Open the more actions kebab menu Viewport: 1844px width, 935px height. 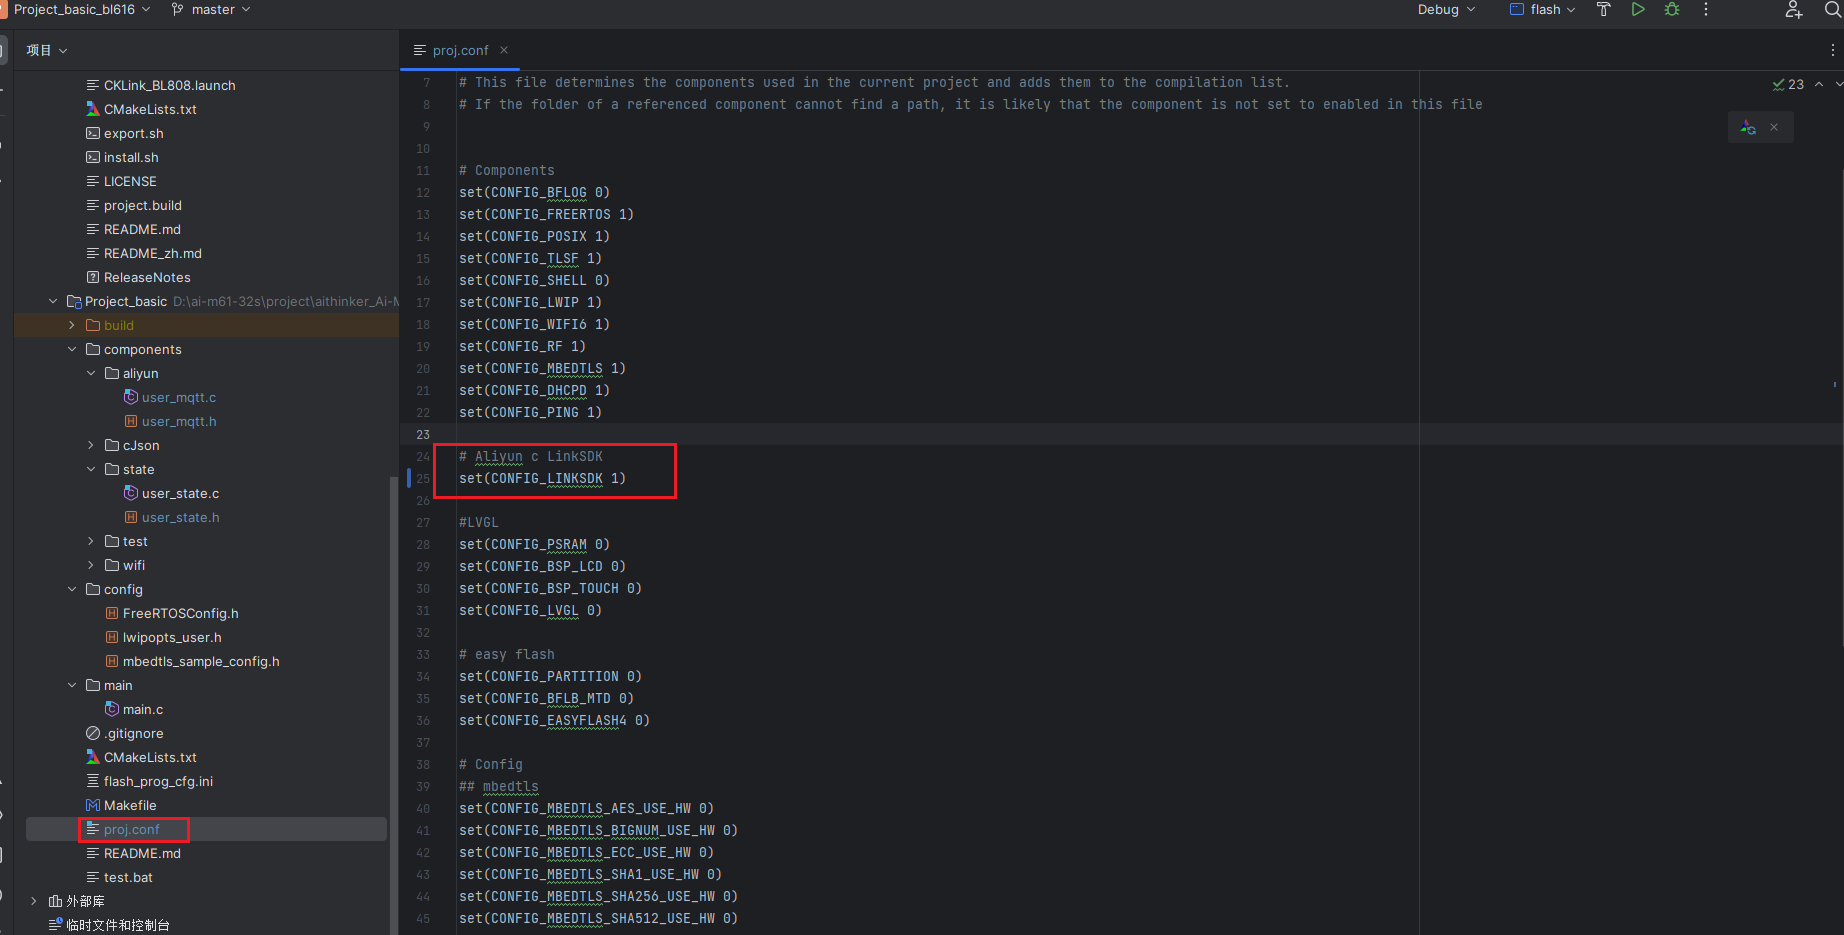click(x=1706, y=10)
